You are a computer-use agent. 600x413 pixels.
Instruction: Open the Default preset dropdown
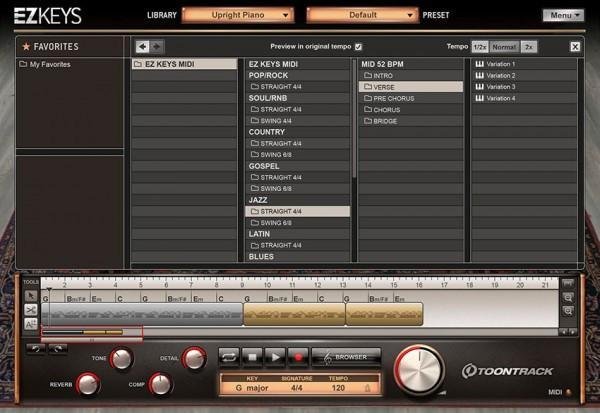[x=361, y=15]
